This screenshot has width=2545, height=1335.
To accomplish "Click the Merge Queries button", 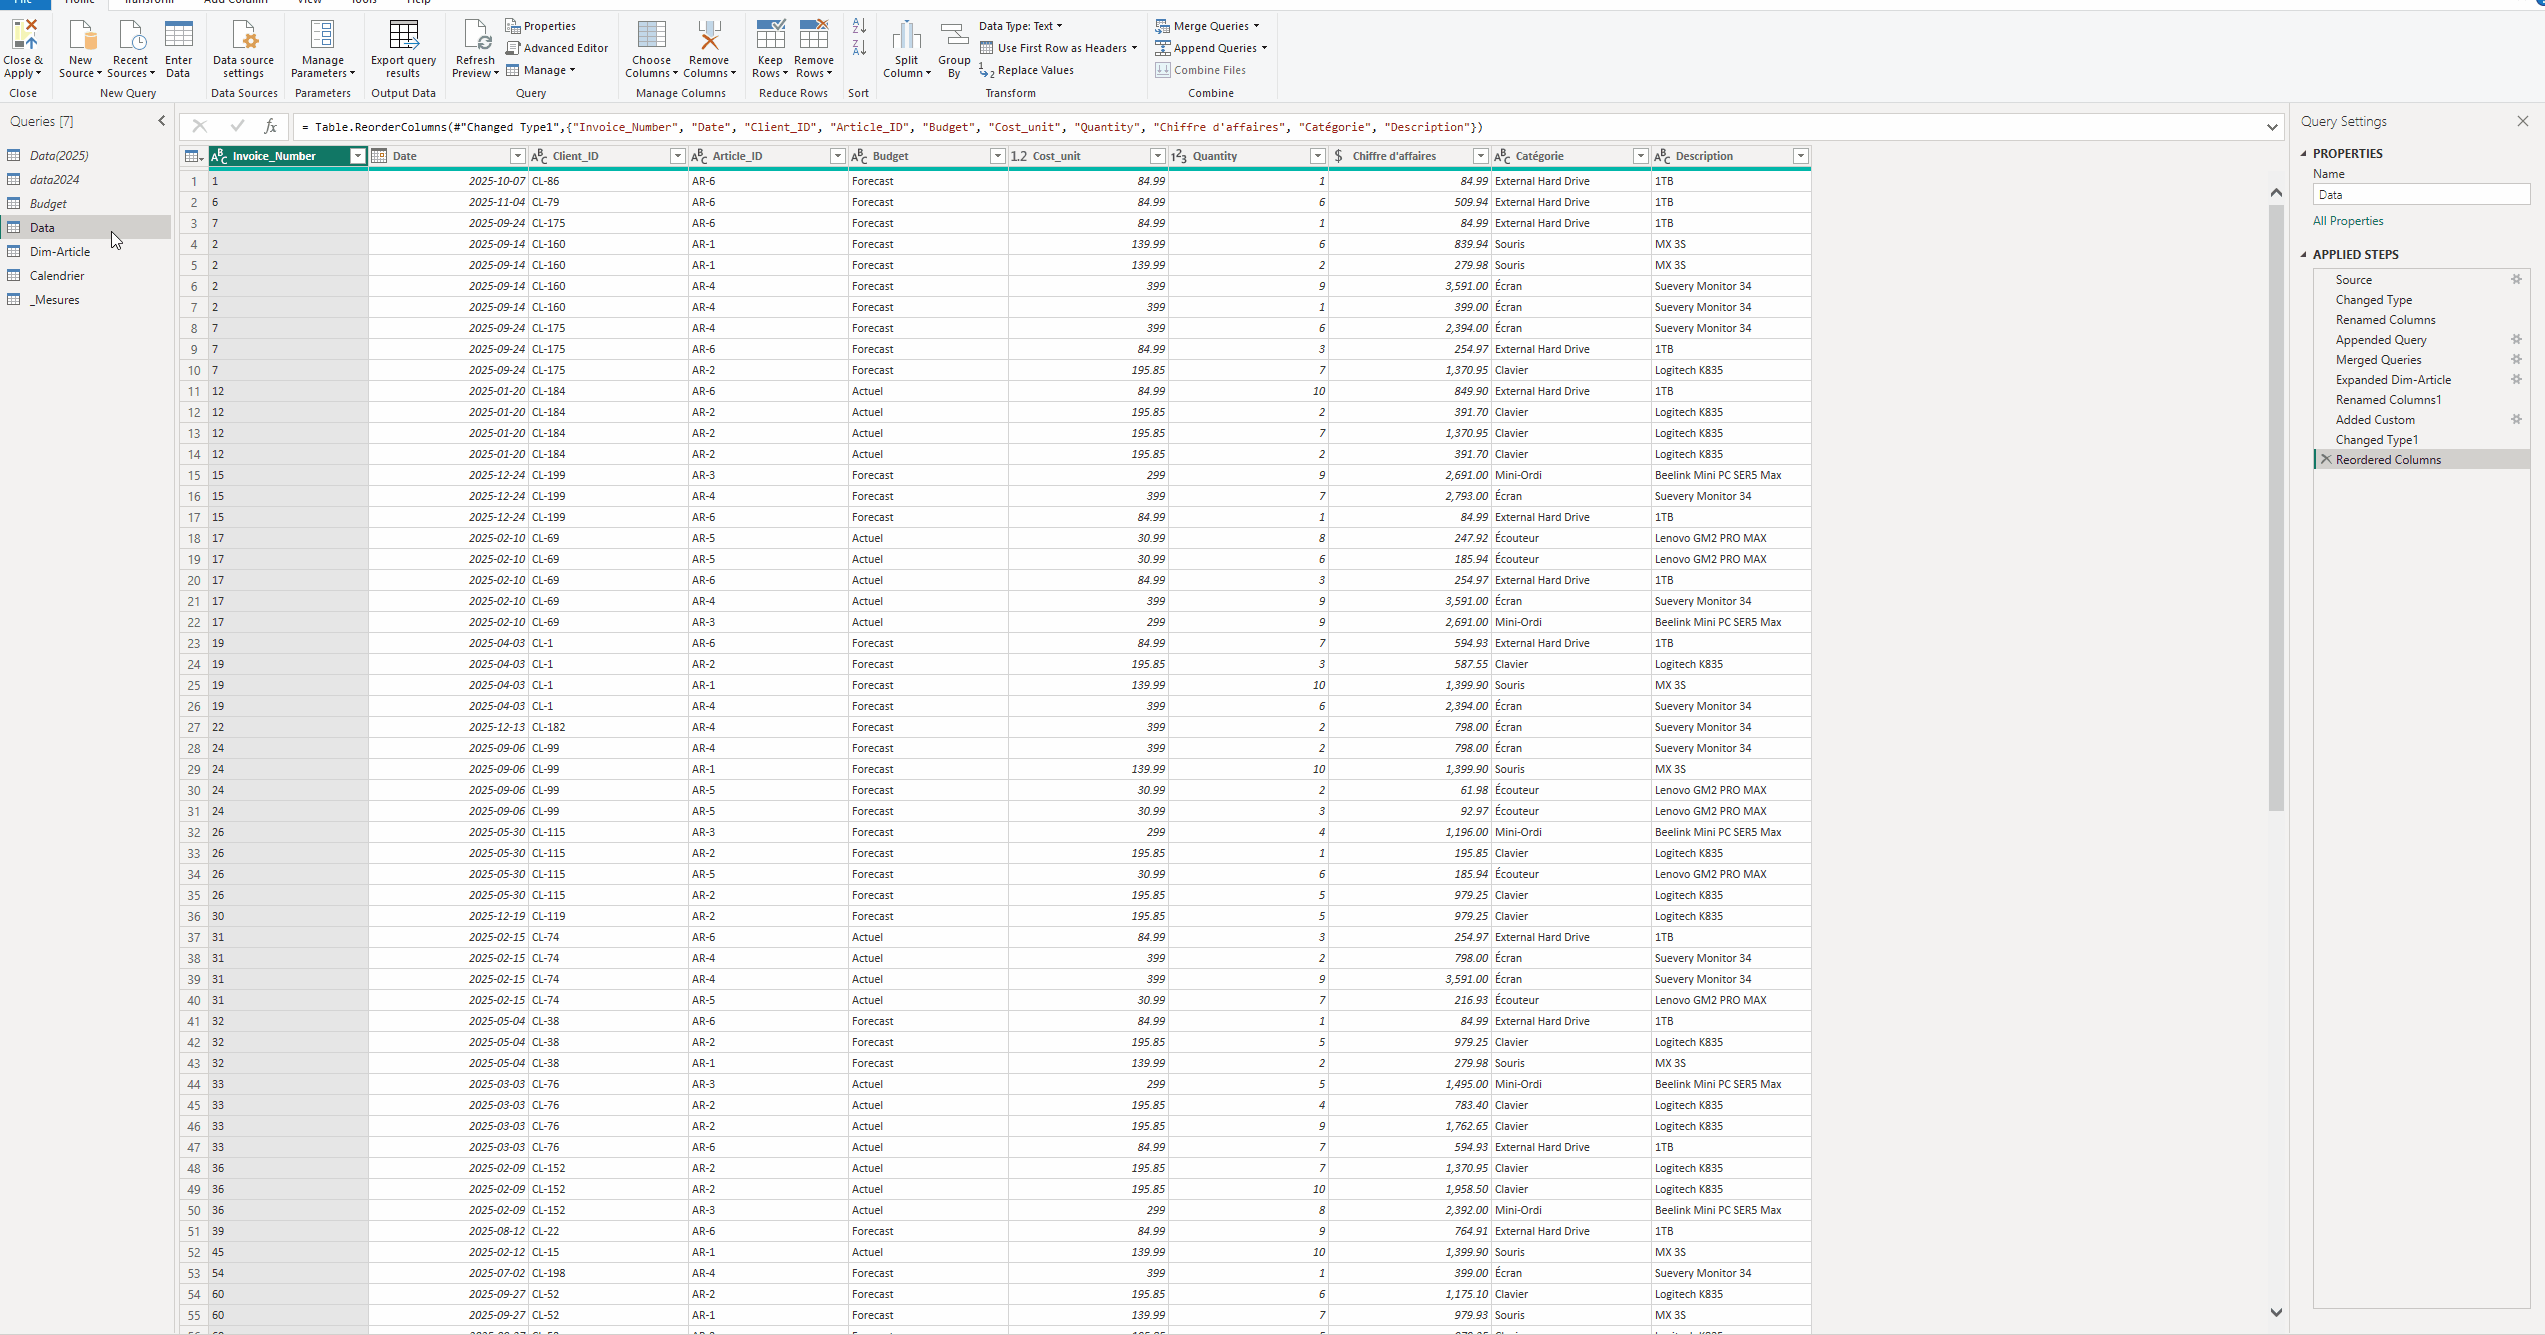I will 1208,26.
